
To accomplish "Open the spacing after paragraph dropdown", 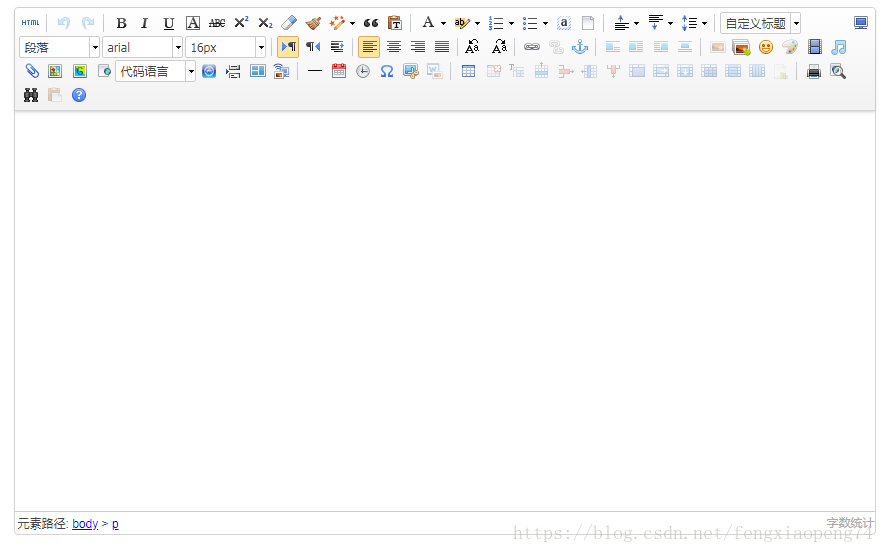I will coord(670,23).
